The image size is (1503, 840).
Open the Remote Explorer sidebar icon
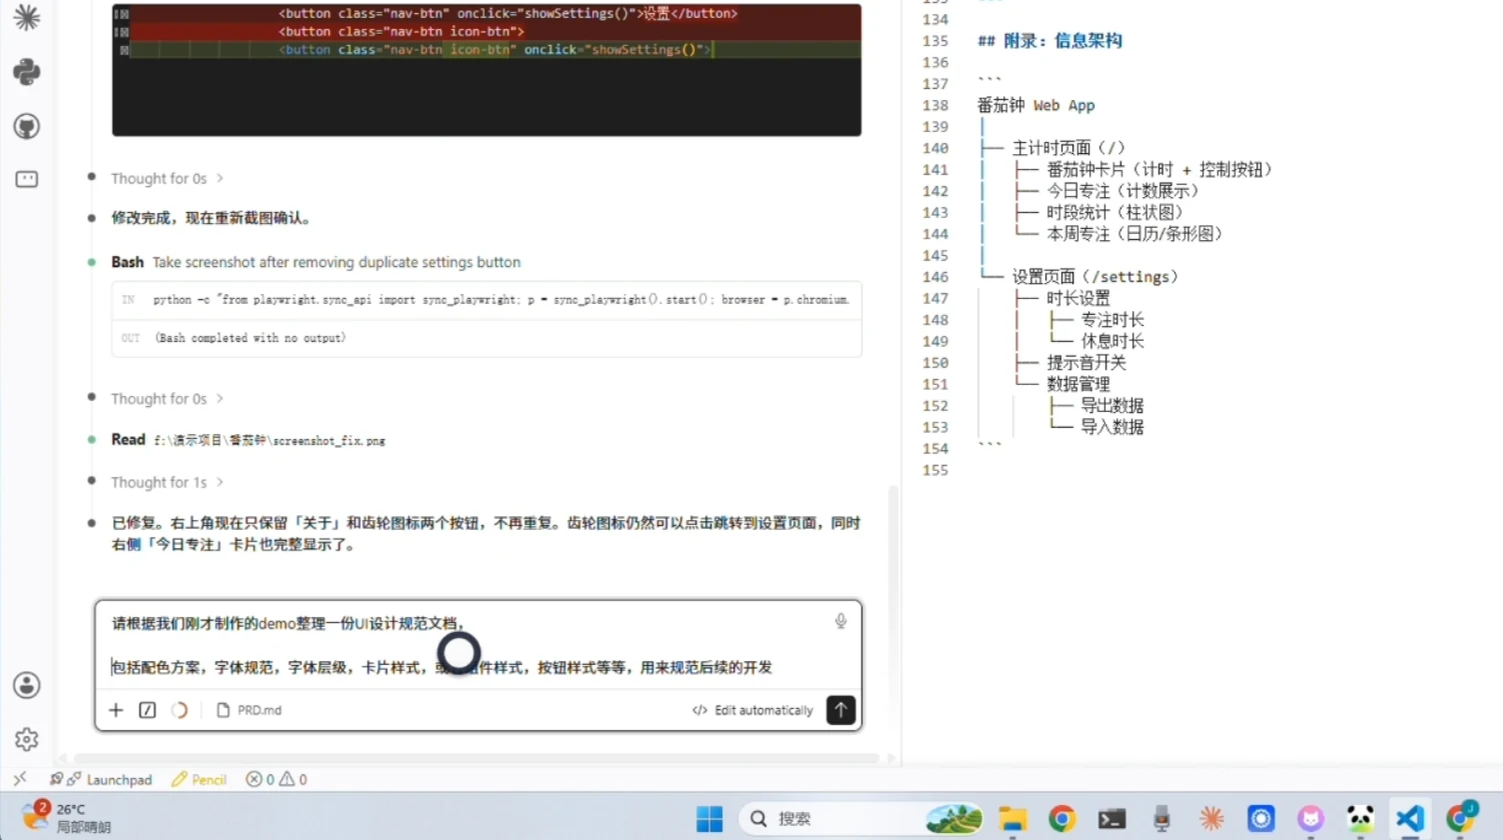(x=27, y=179)
